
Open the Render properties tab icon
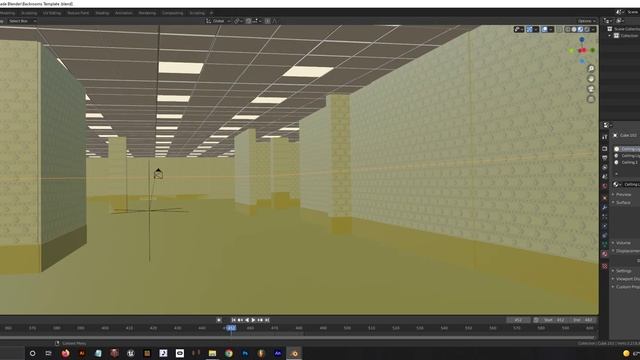pos(604,149)
